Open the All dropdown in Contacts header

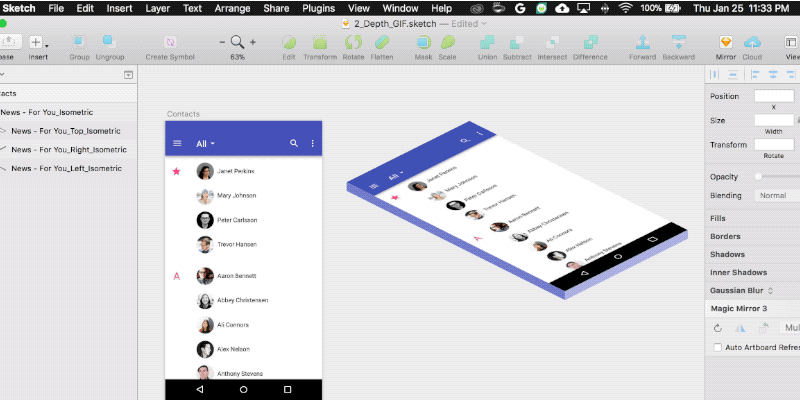pos(206,144)
